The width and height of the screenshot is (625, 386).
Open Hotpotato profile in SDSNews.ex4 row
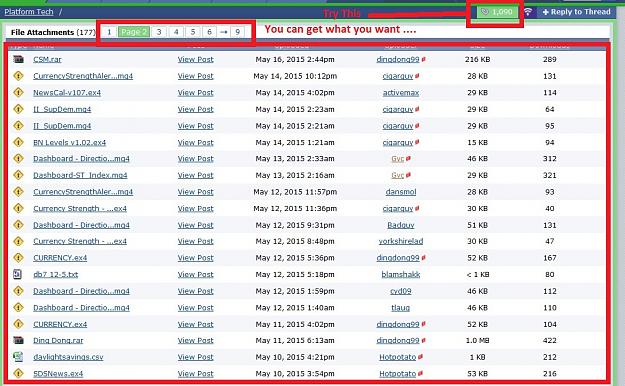pos(397,374)
